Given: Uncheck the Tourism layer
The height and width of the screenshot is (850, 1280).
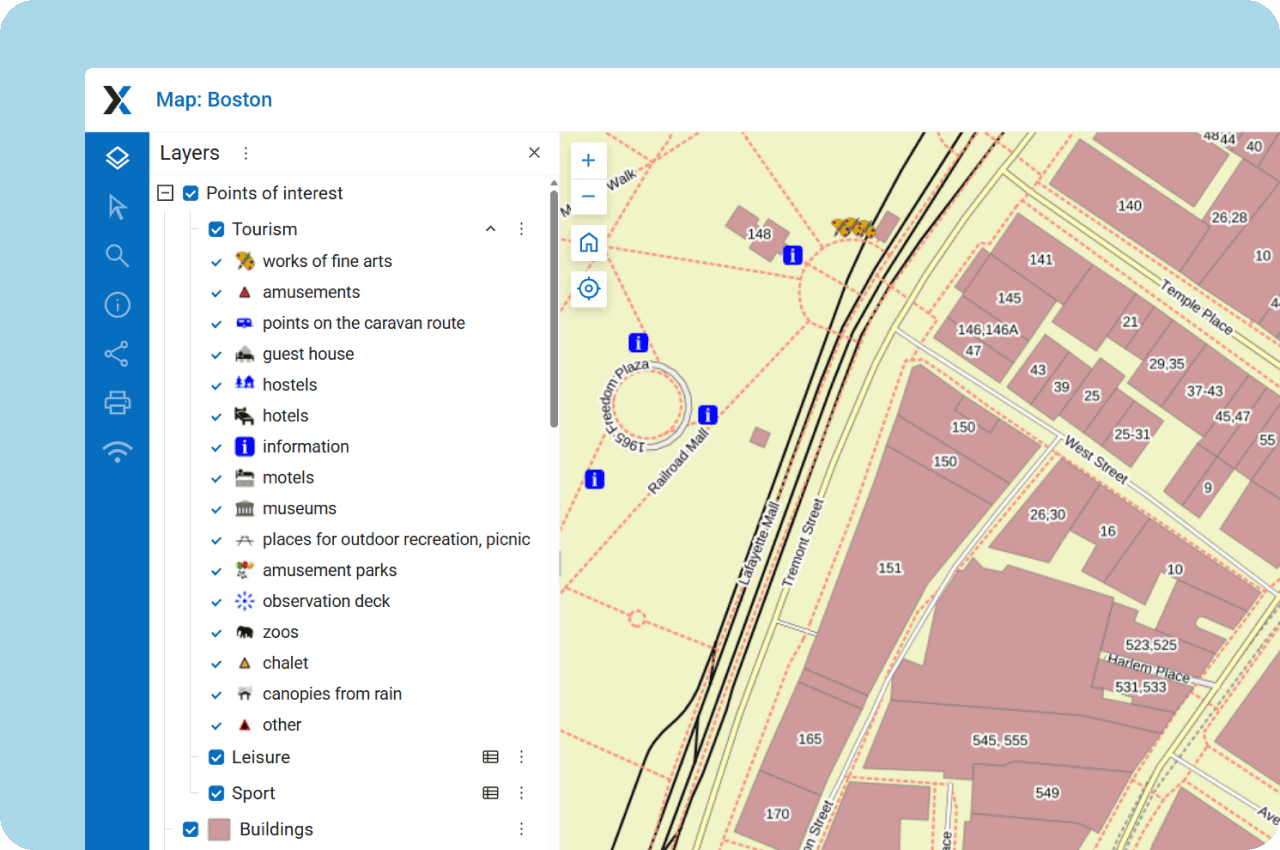Looking at the screenshot, I should tap(215, 228).
